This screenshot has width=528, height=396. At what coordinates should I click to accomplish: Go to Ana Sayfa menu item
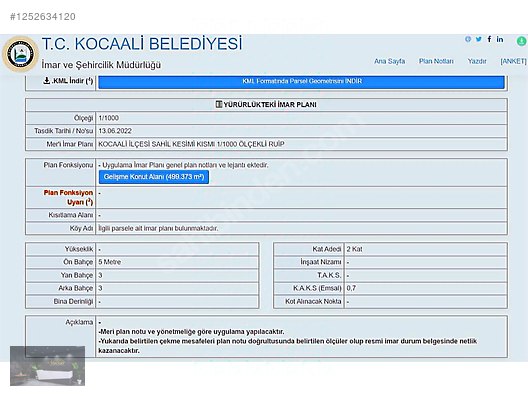[x=390, y=61]
